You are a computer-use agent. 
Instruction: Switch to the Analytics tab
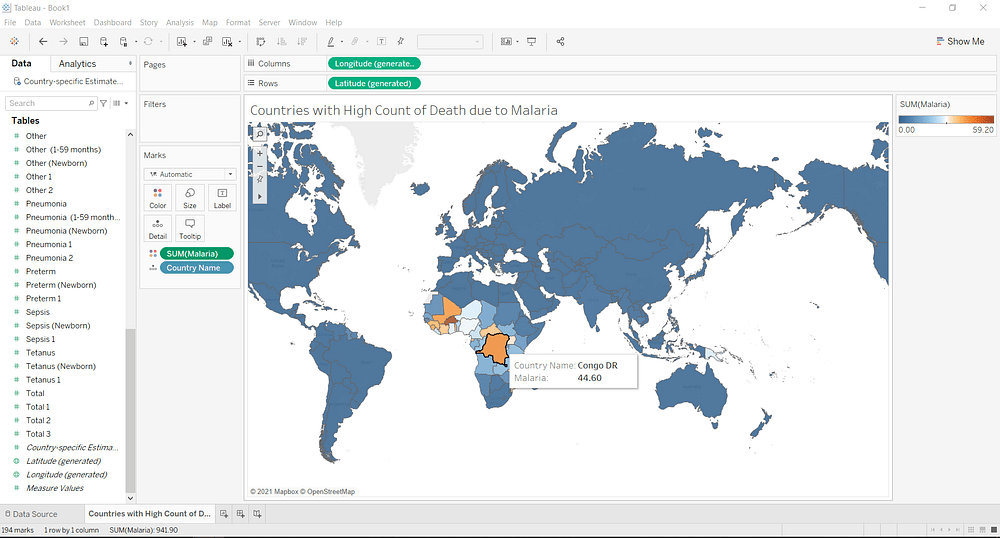pyautogui.click(x=78, y=64)
